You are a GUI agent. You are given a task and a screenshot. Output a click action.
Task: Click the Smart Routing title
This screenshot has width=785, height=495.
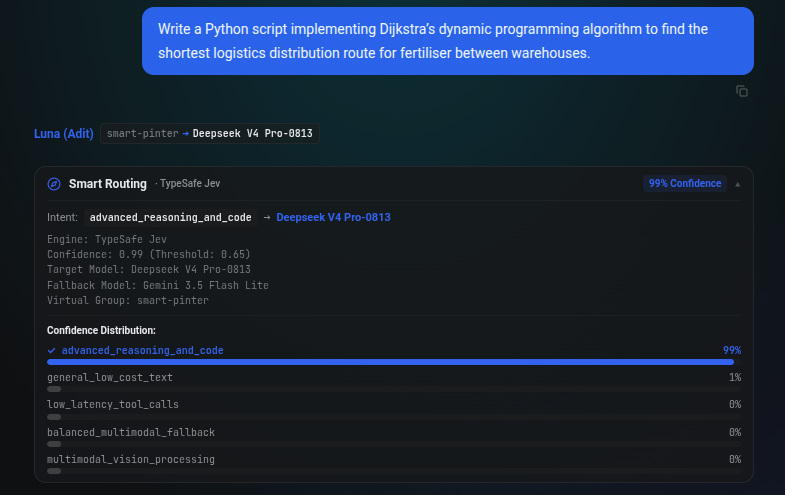point(108,184)
